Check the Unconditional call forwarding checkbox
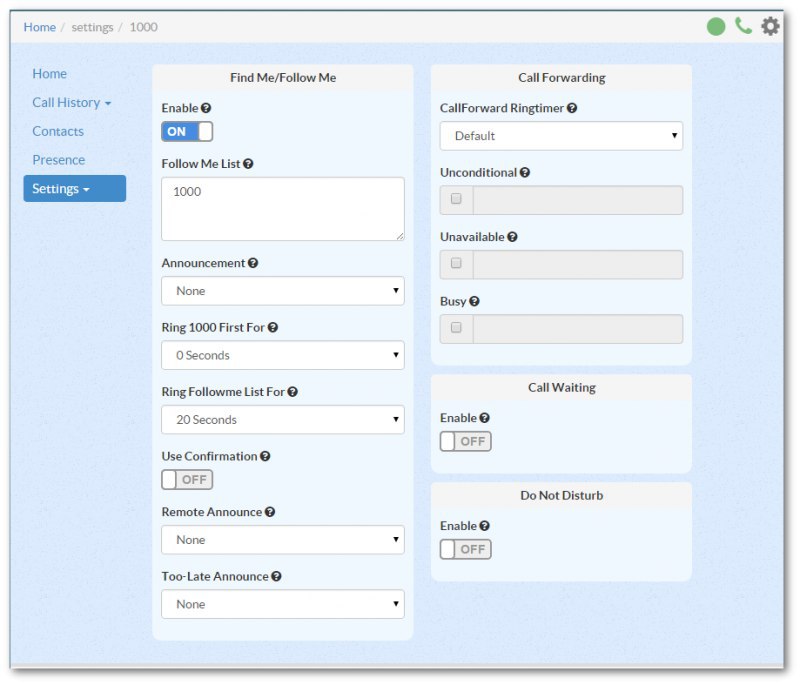Viewport: 800px width, 685px height. pyautogui.click(x=456, y=200)
